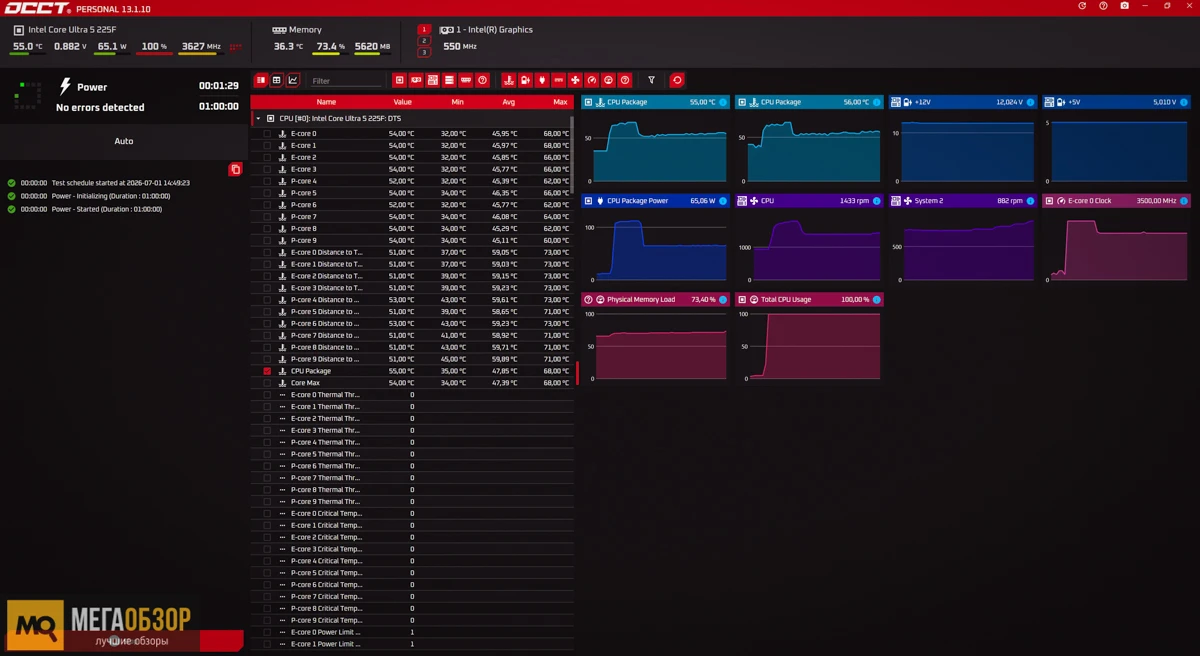
Task: Reset min/max values with the refresh icon
Action: tap(677, 80)
